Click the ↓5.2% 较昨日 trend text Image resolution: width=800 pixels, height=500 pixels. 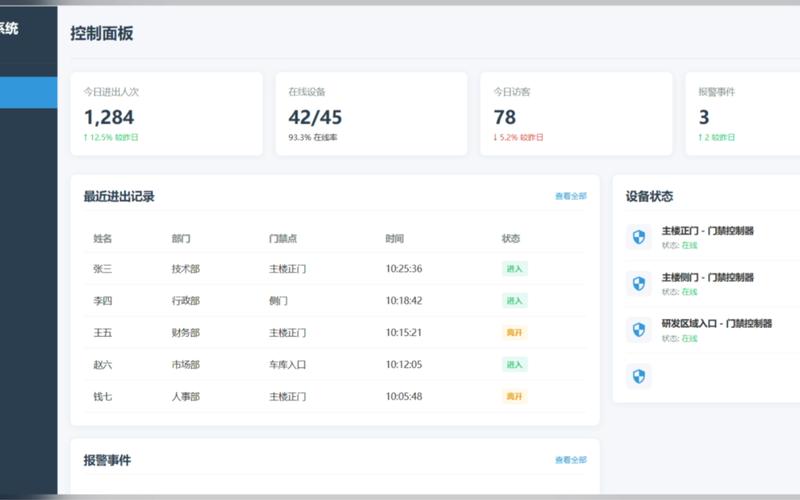(518, 137)
